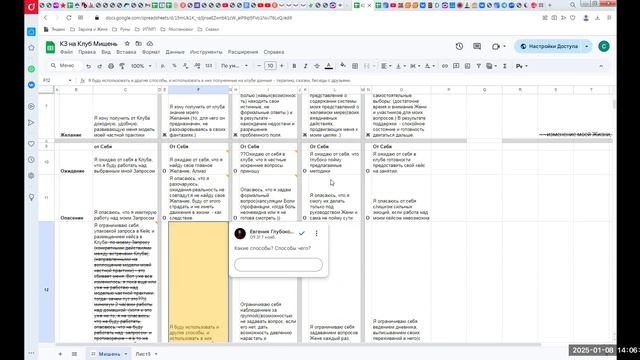This screenshot has height=360, width=640.
Task: Open WhatsApp in Opera sidebar
Action: point(31,69)
